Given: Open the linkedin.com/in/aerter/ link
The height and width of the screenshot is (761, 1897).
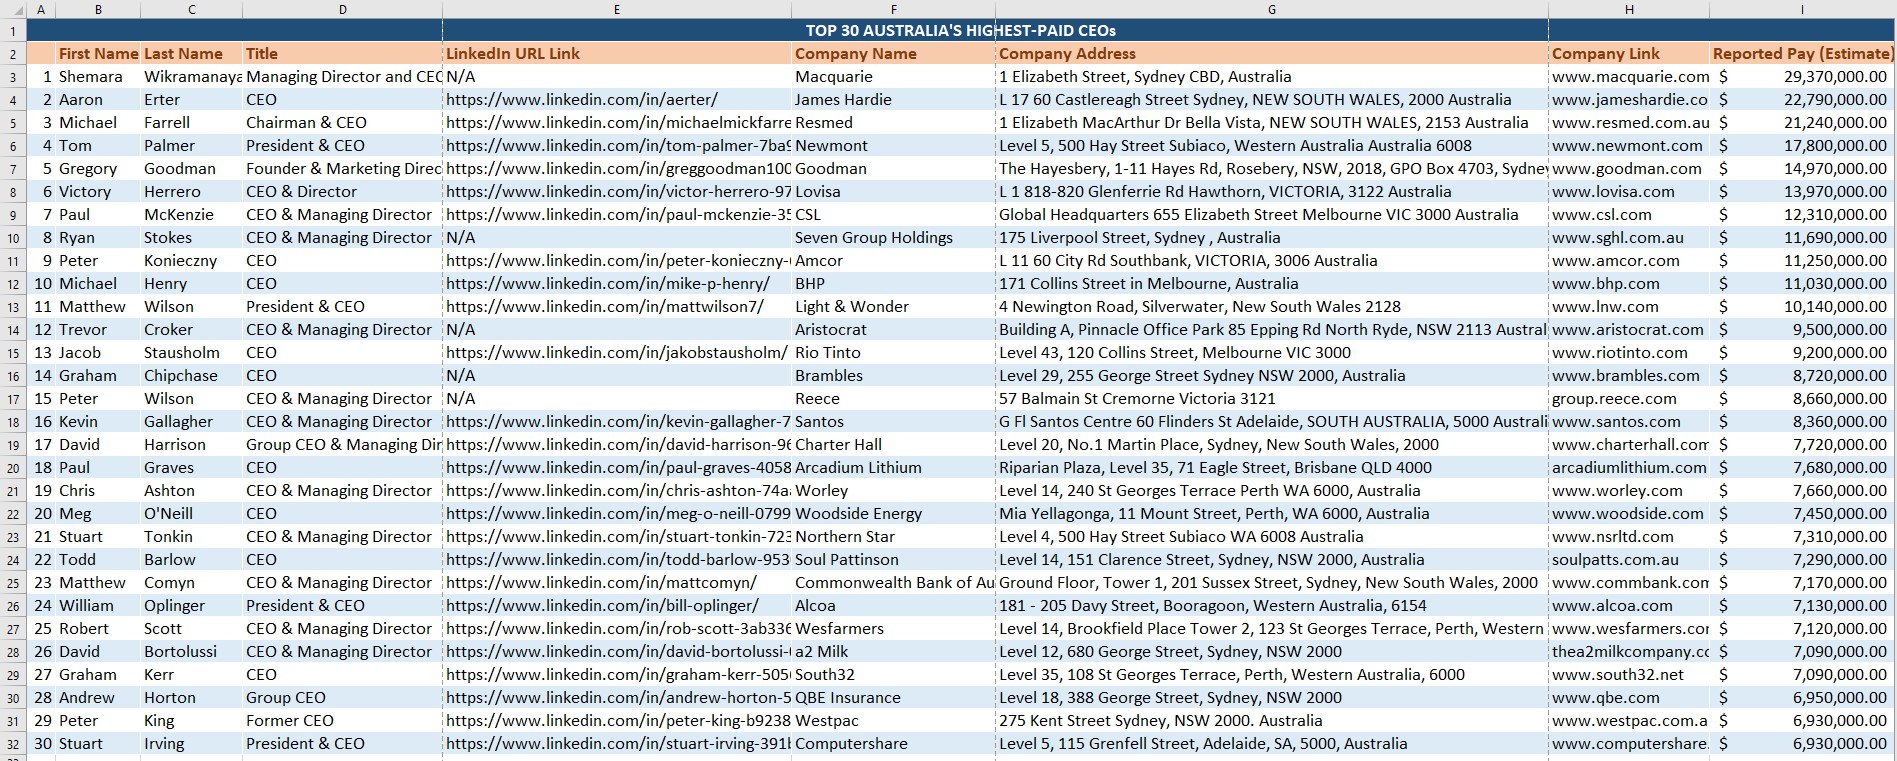Looking at the screenshot, I should coord(582,100).
